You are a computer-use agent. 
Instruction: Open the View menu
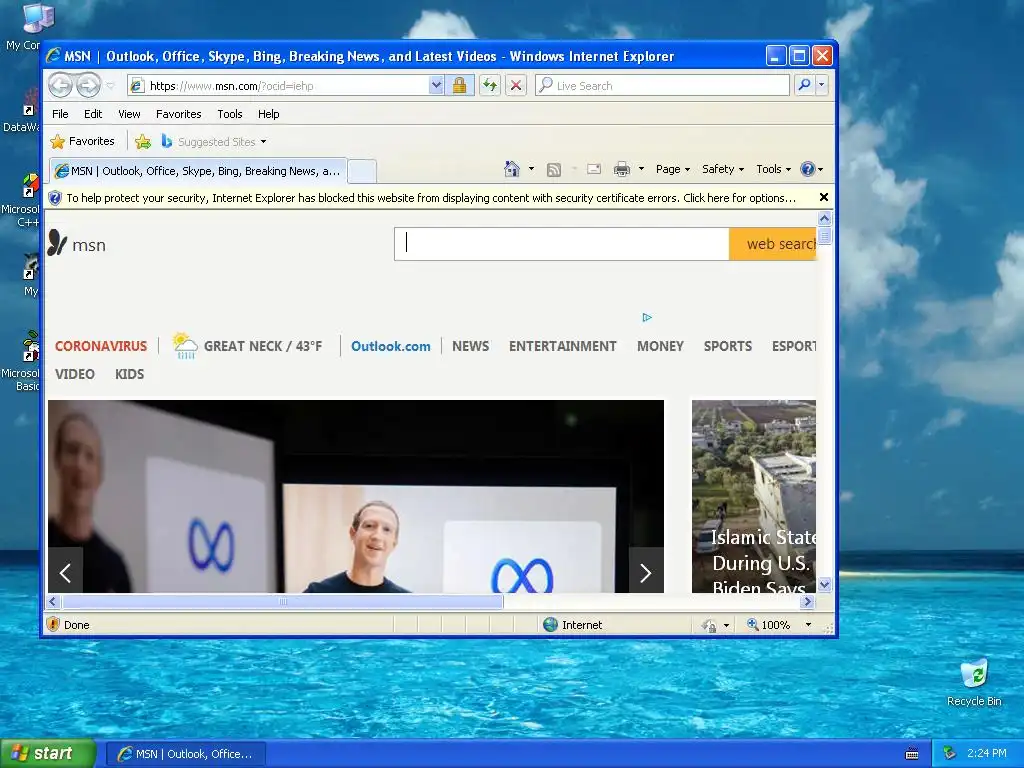click(129, 114)
